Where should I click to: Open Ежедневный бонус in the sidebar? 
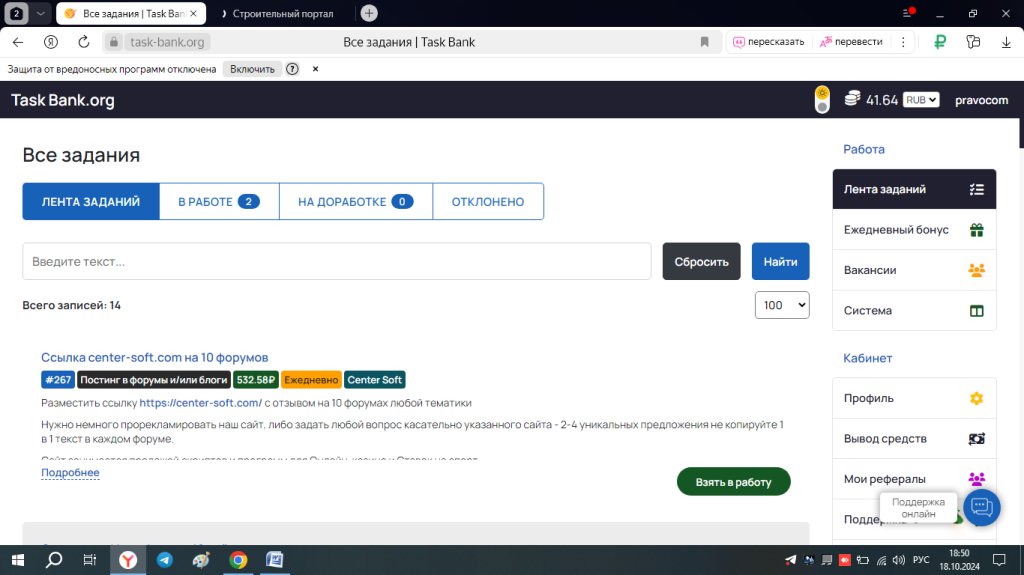click(x=914, y=229)
